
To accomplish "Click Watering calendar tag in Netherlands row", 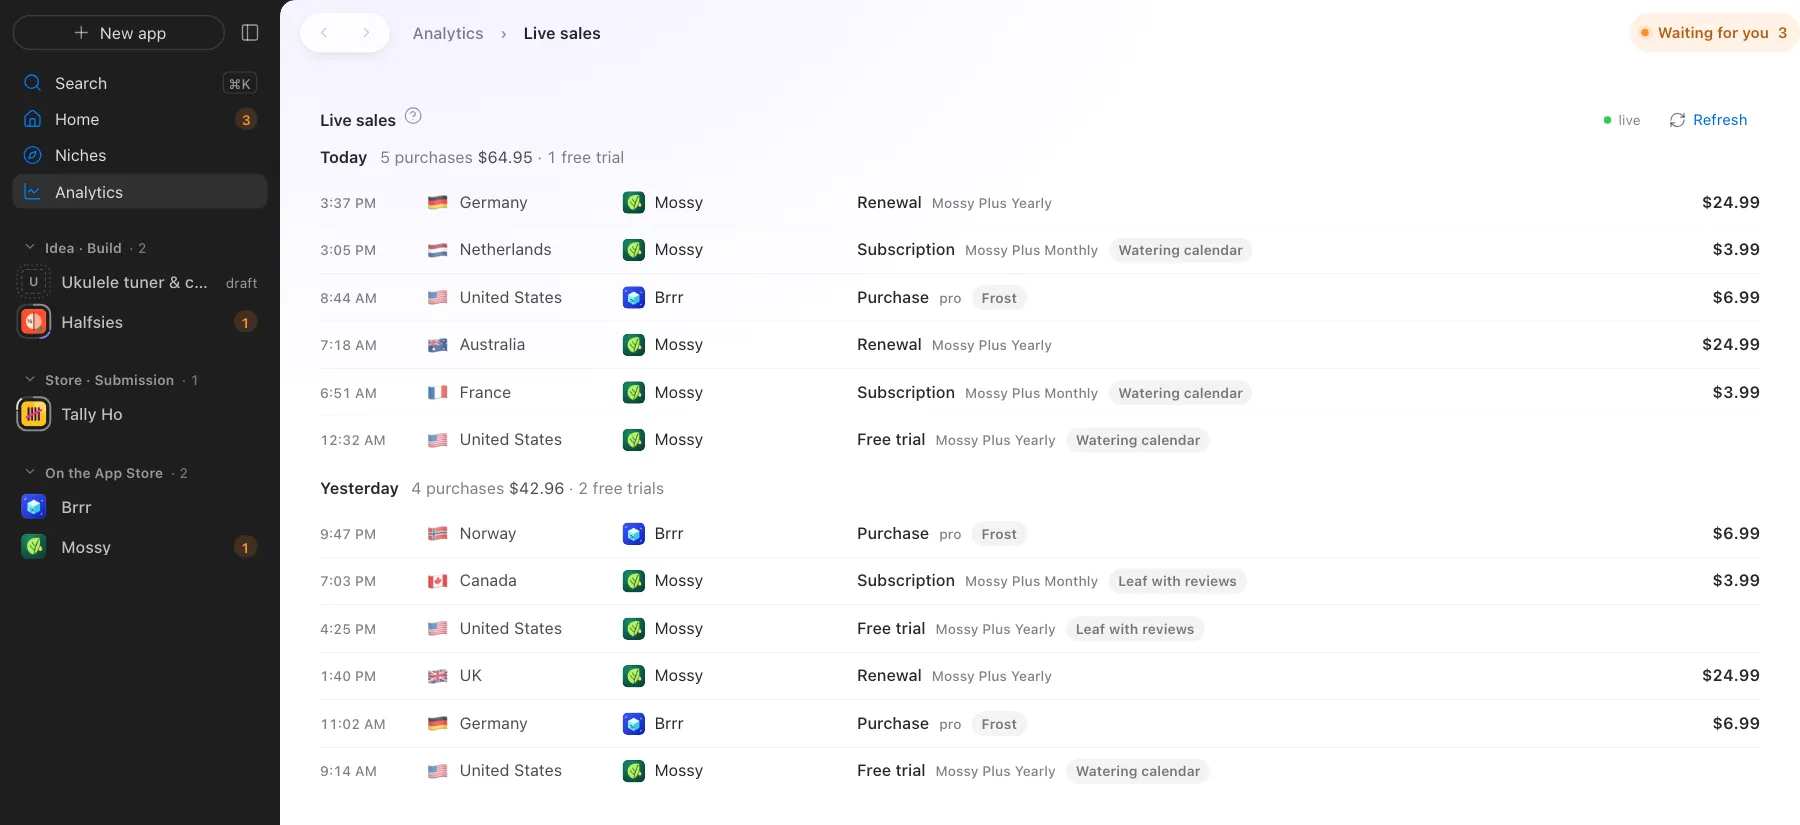I will [1180, 250].
